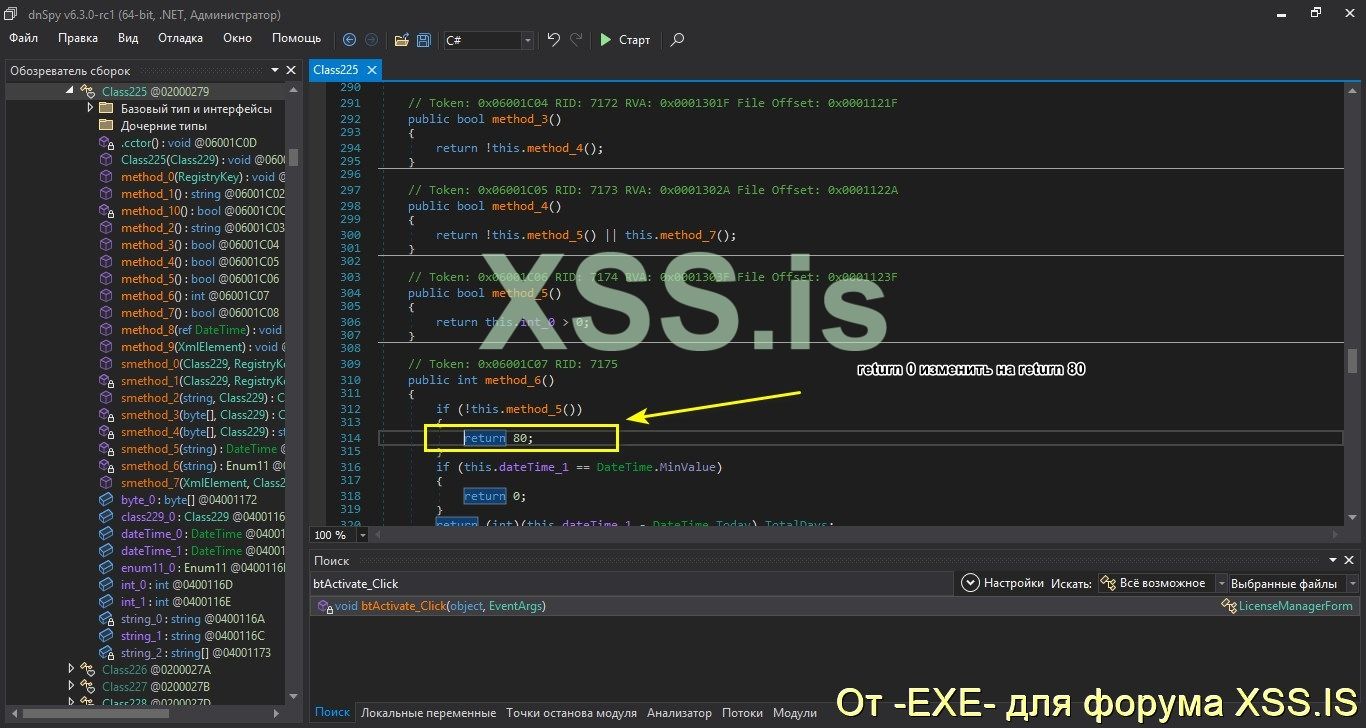Click the save all floppy icon
This screenshot has height=728, width=1366.
pyautogui.click(x=424, y=40)
